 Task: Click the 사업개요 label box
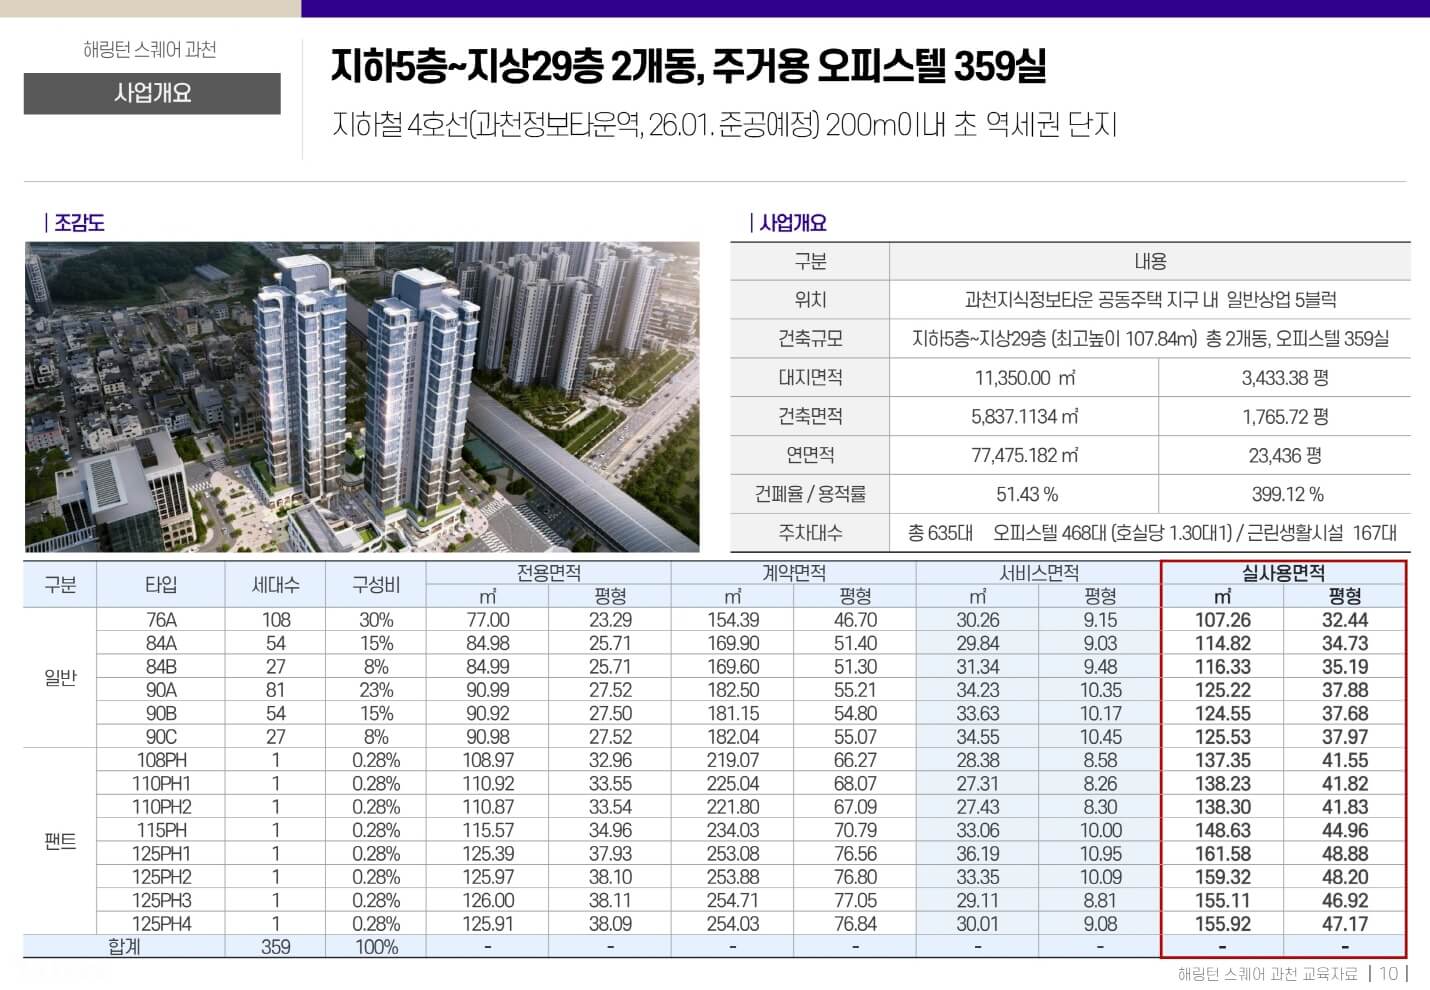(x=151, y=95)
